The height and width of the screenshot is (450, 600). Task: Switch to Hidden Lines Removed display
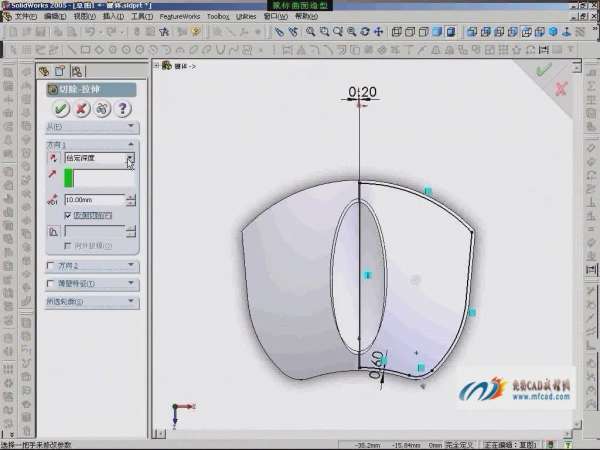[x=424, y=32]
